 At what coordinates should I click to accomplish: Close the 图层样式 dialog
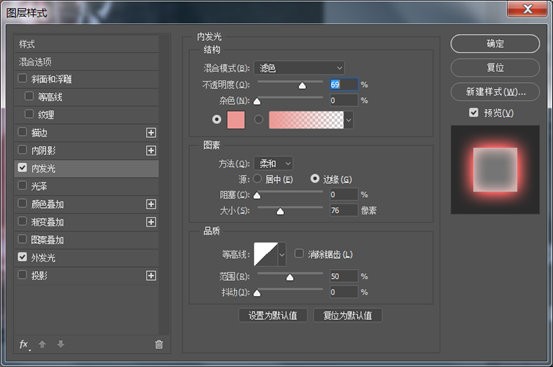[527, 9]
